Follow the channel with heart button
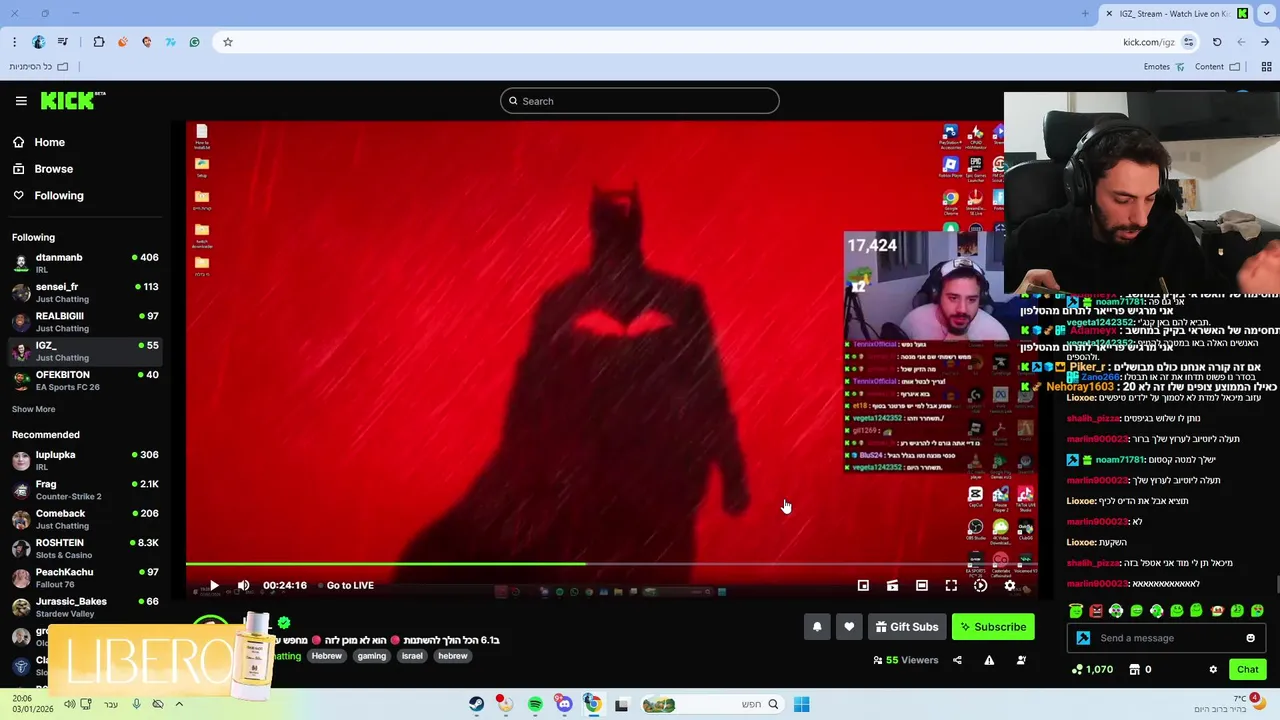The width and height of the screenshot is (1280, 720). coord(849,627)
